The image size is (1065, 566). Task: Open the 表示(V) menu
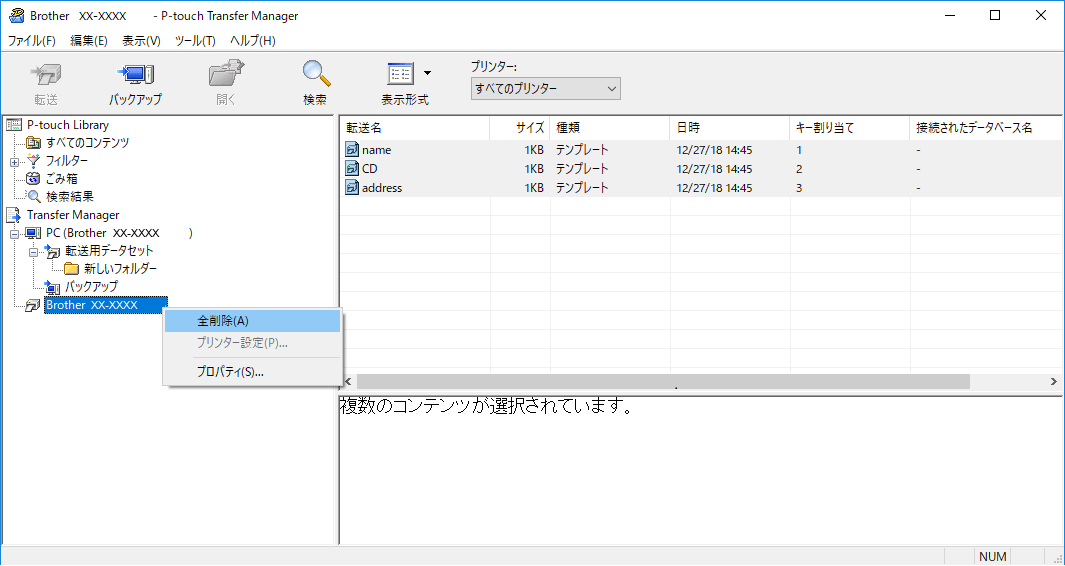[x=141, y=41]
